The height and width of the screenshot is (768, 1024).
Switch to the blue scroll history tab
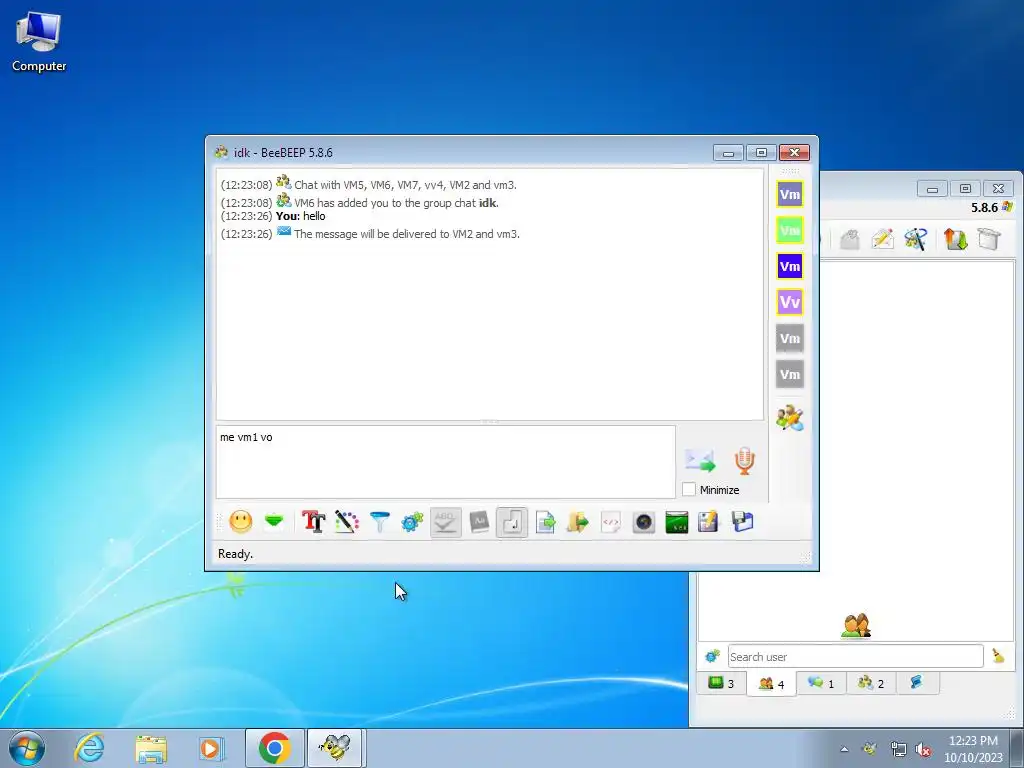point(916,683)
